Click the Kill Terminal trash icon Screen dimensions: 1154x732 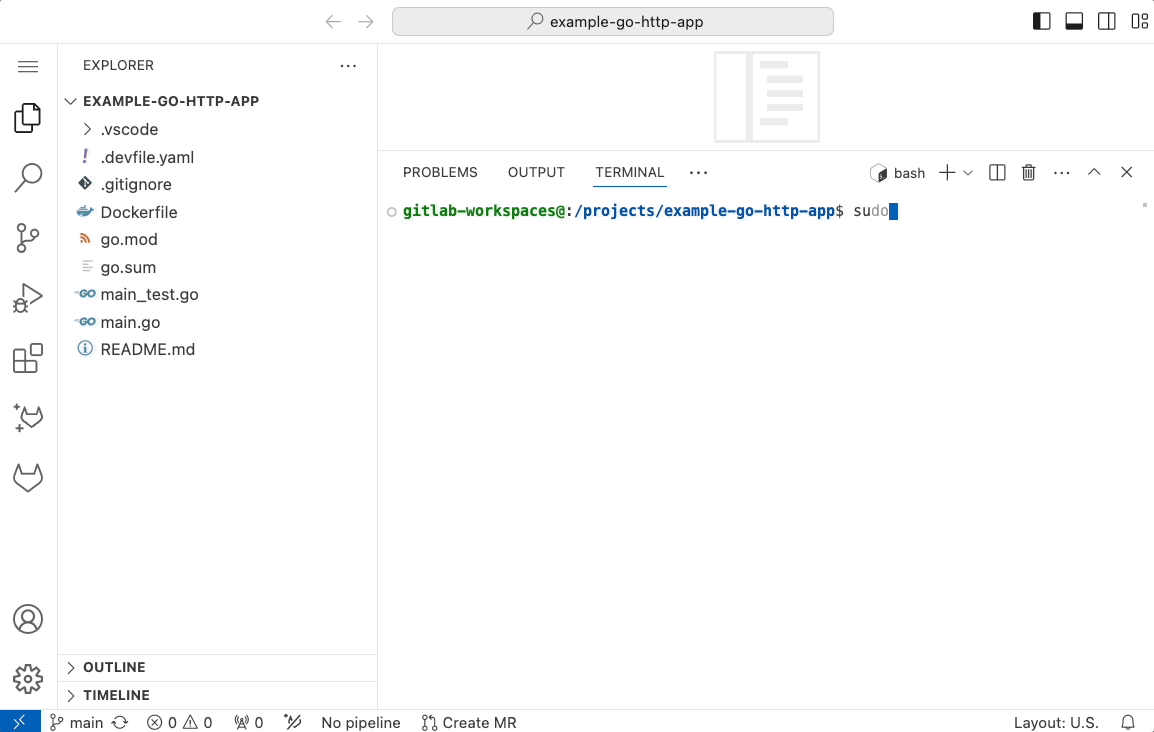[x=1028, y=173]
